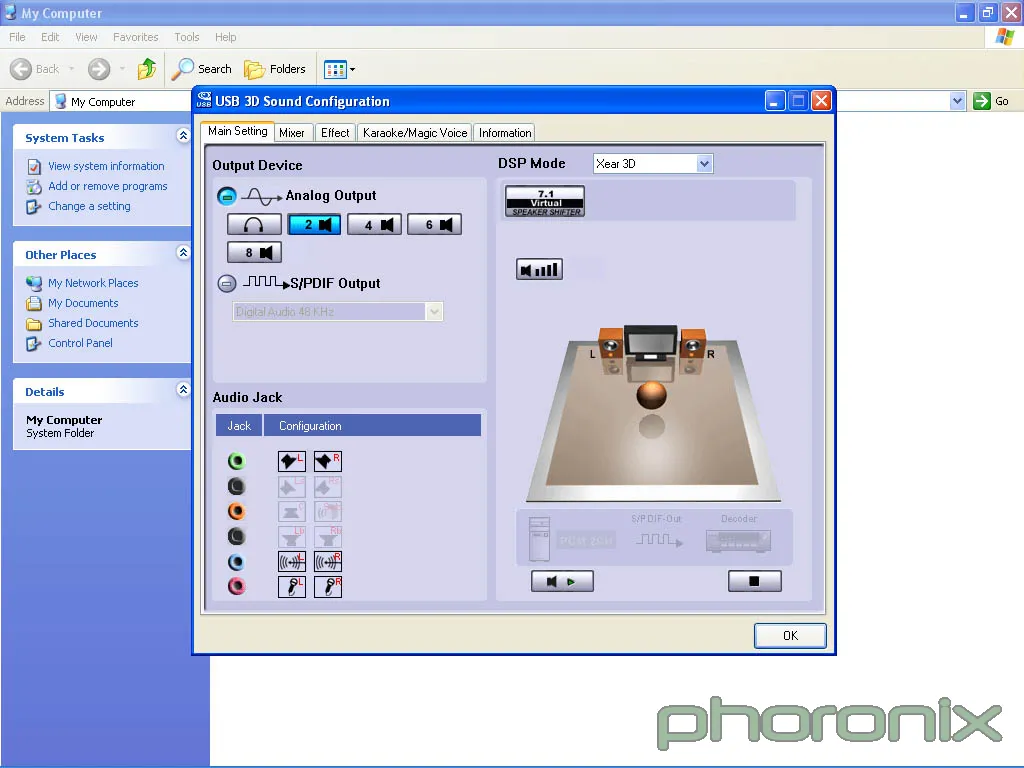Switch to Karaoke/Magic Voice tab
This screenshot has width=1024, height=768.
click(x=415, y=133)
